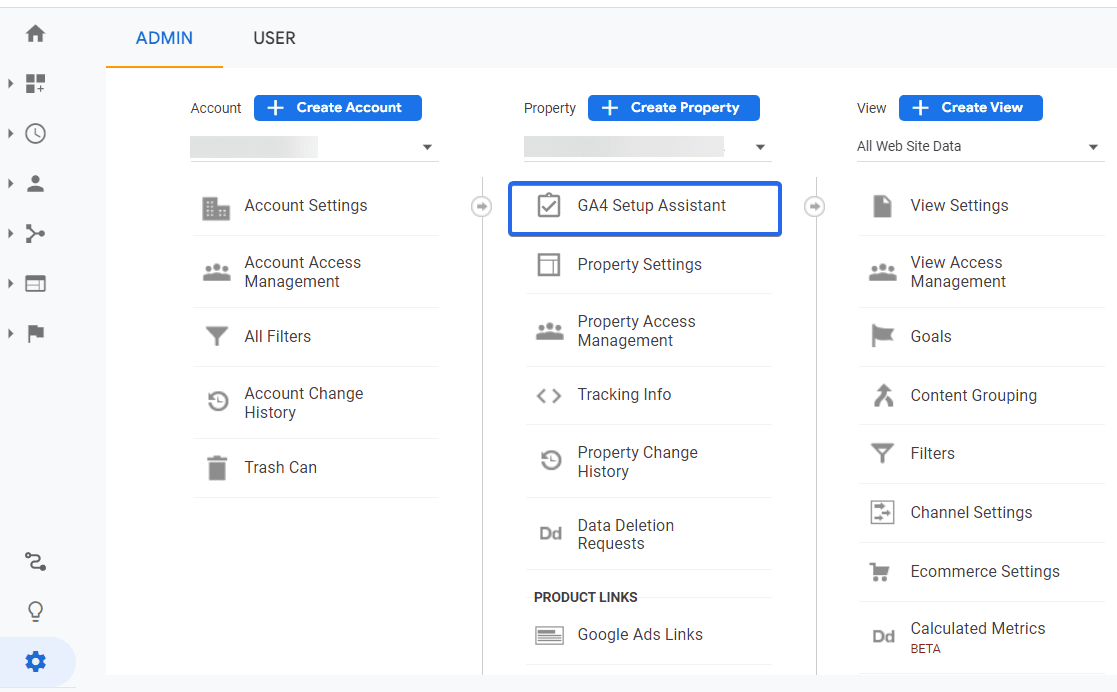Click View Access Management people icon
1117x692 pixels.
883,272
